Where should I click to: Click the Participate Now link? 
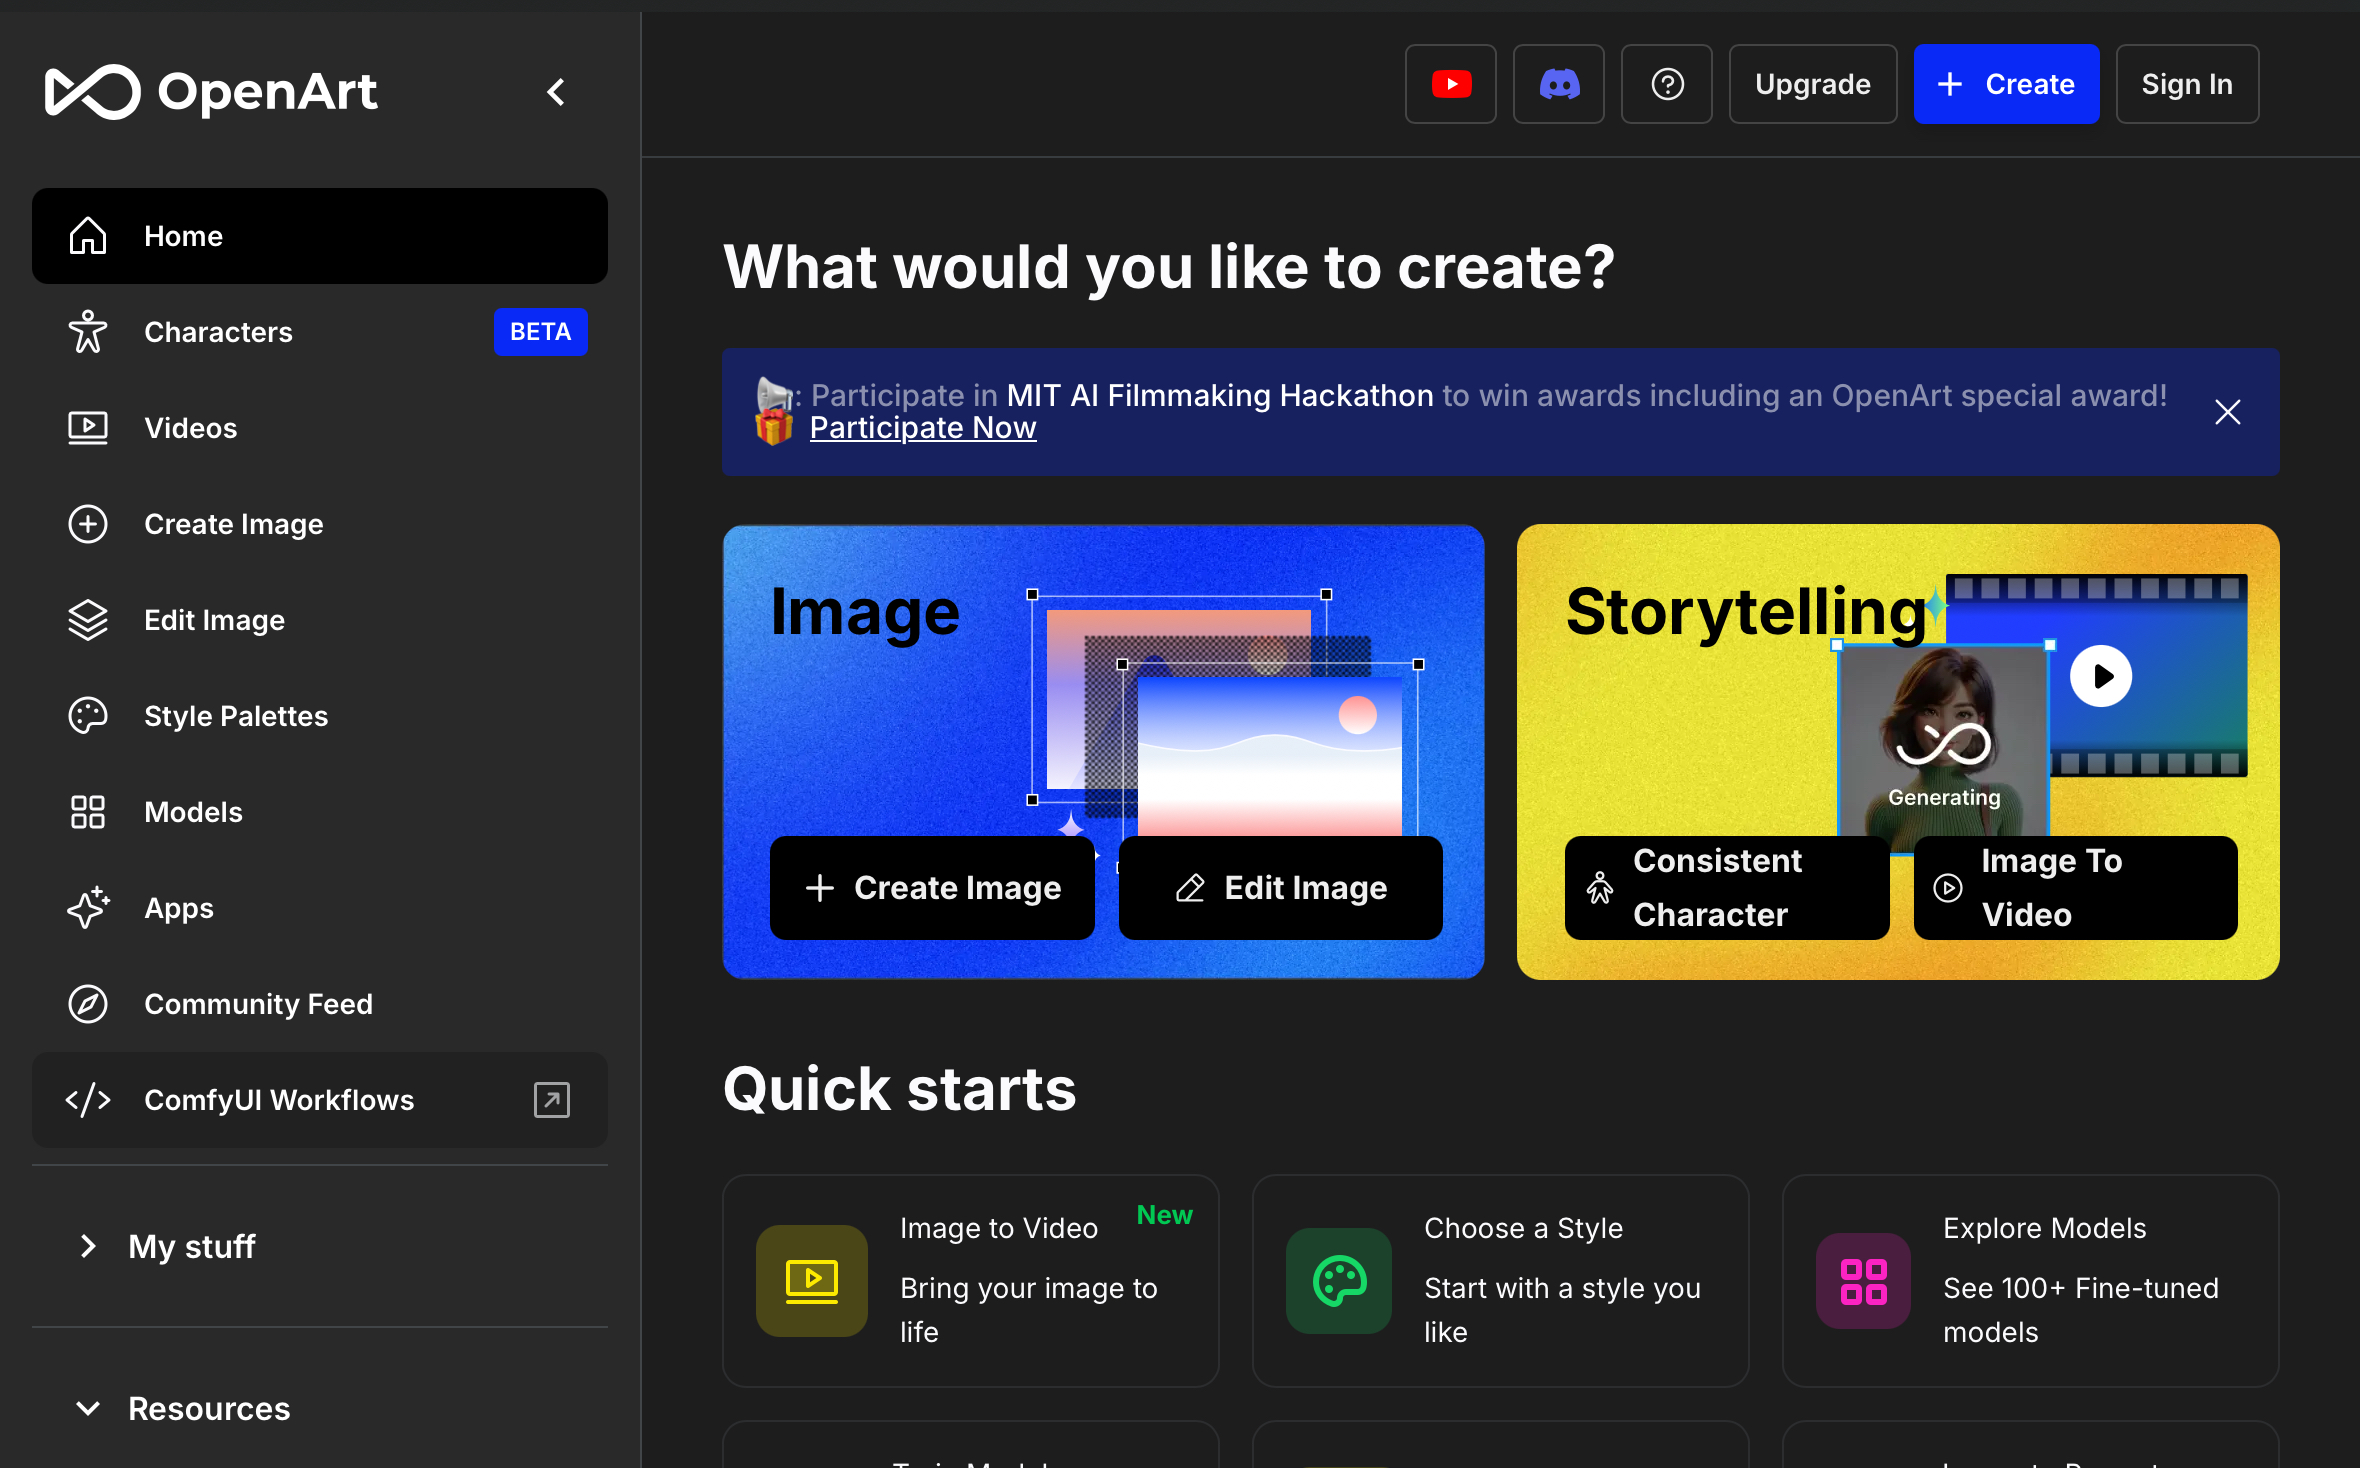click(923, 428)
